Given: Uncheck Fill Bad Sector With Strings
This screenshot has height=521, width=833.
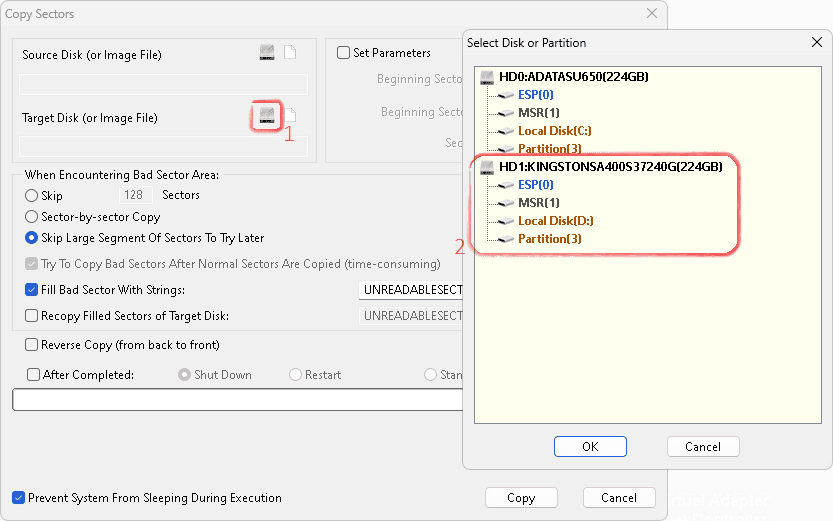Looking at the screenshot, I should tap(32, 290).
